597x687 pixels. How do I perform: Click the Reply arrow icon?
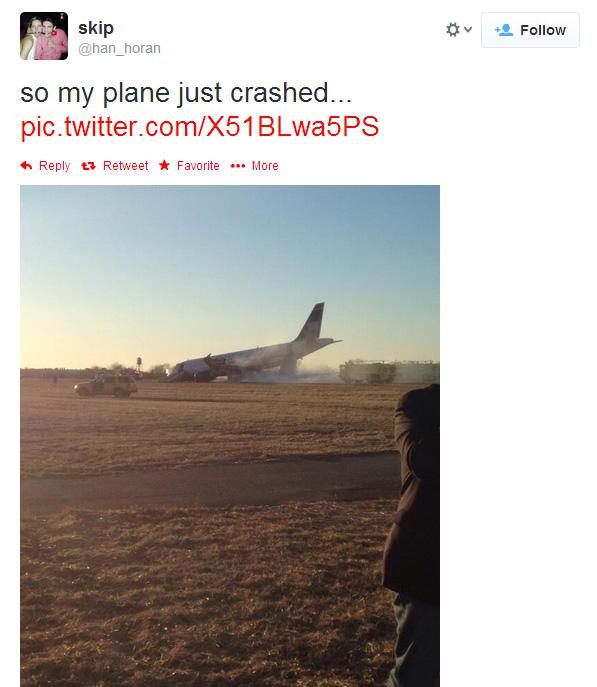tap(26, 166)
